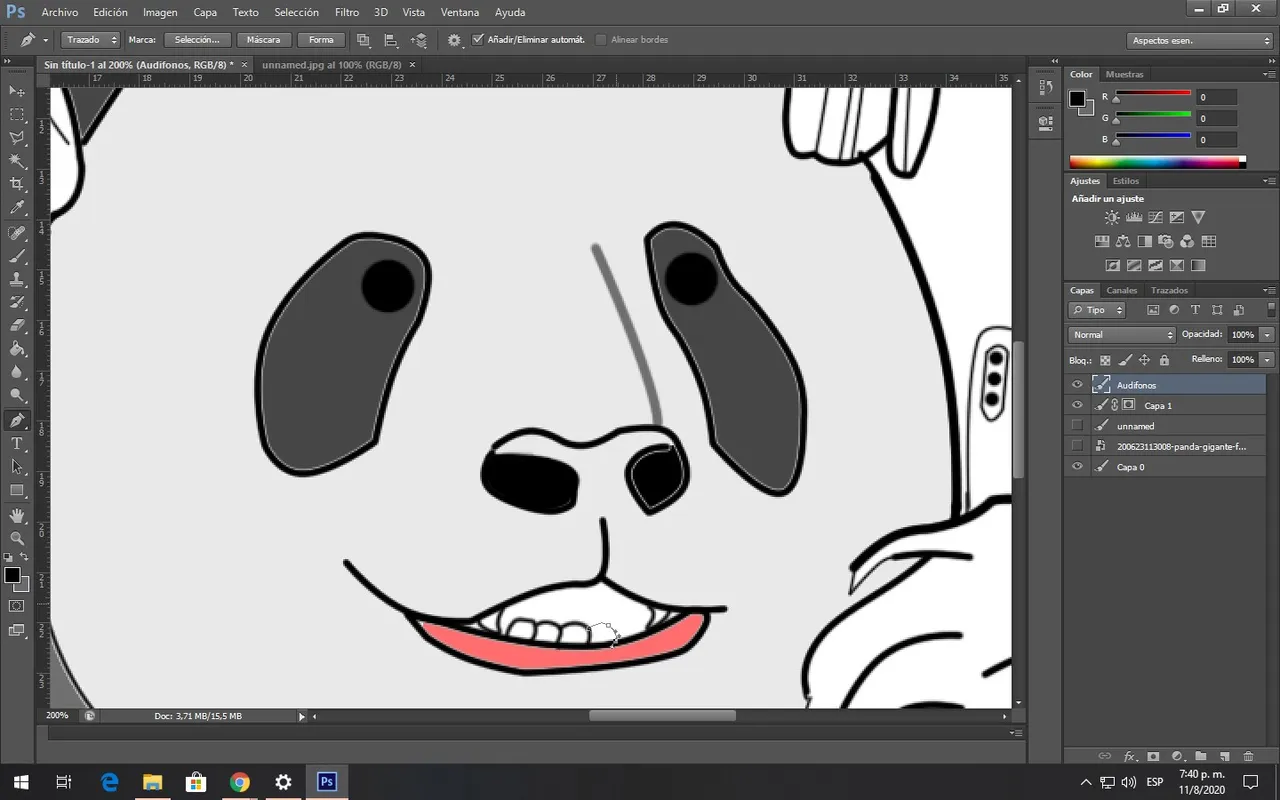1280x800 pixels.
Task: Open the Opacidad value dropdown arrow
Action: [1268, 335]
